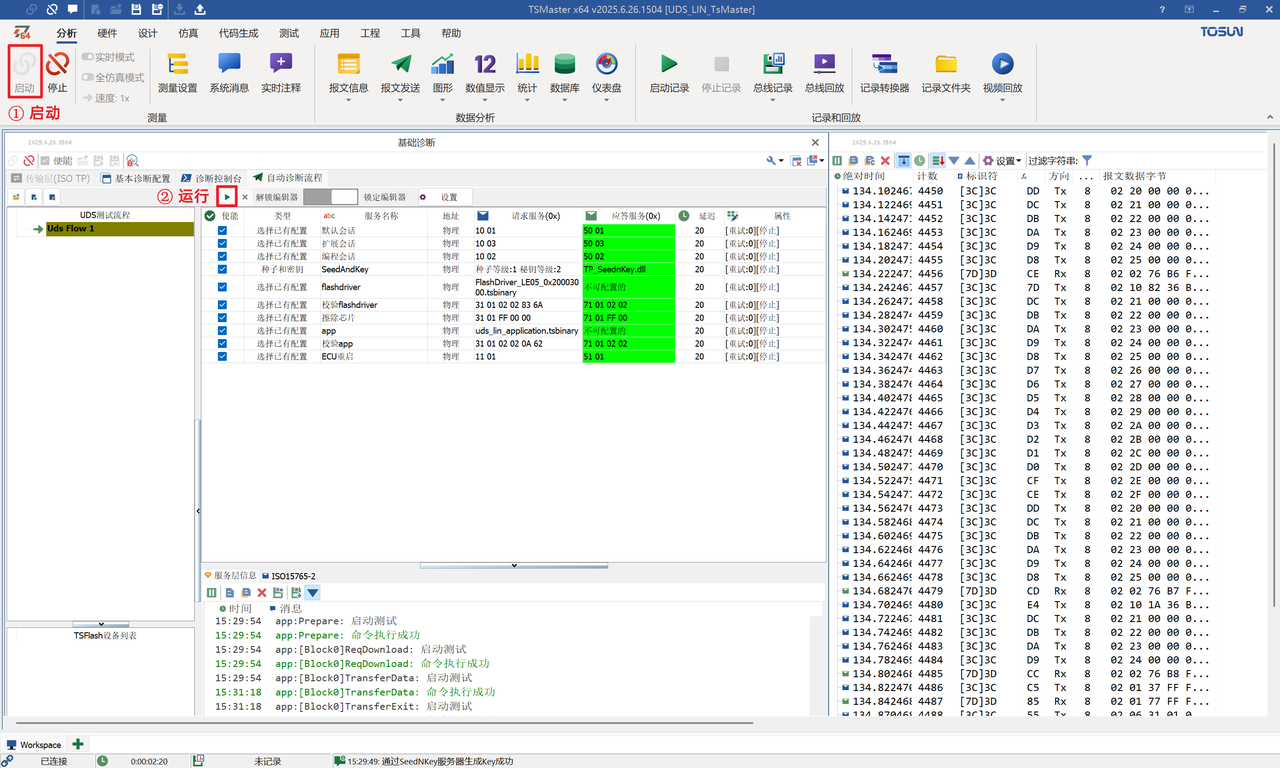Viewport: 1280px width, 768px height.
Task: Select Uds Flow 1 in the tree
Action: pos(70,229)
